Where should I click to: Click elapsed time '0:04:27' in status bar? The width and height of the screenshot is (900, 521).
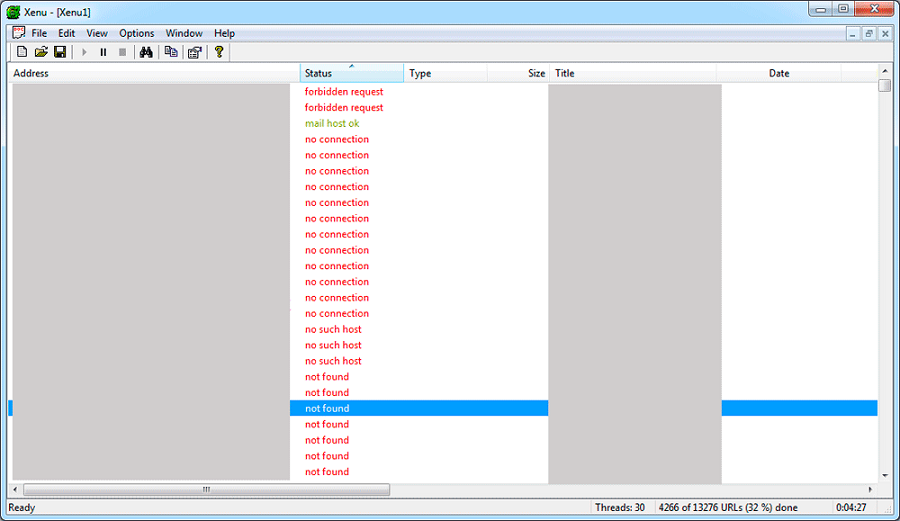click(x=851, y=507)
